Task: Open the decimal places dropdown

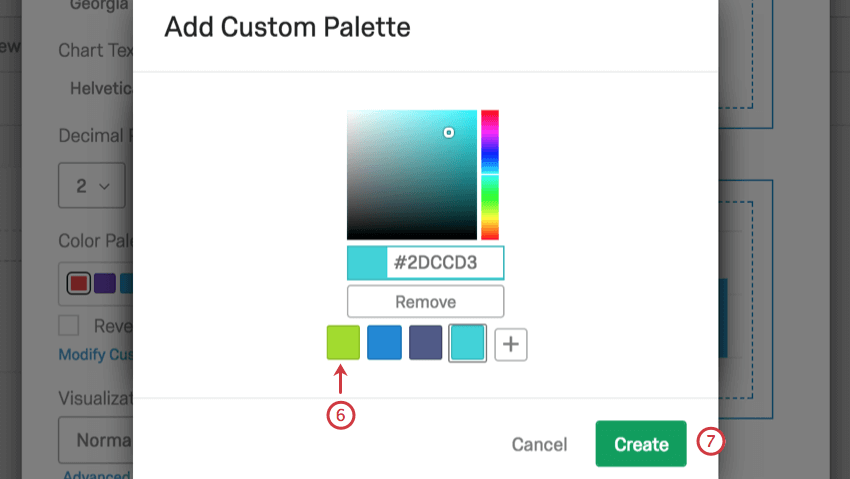Action: 90,185
